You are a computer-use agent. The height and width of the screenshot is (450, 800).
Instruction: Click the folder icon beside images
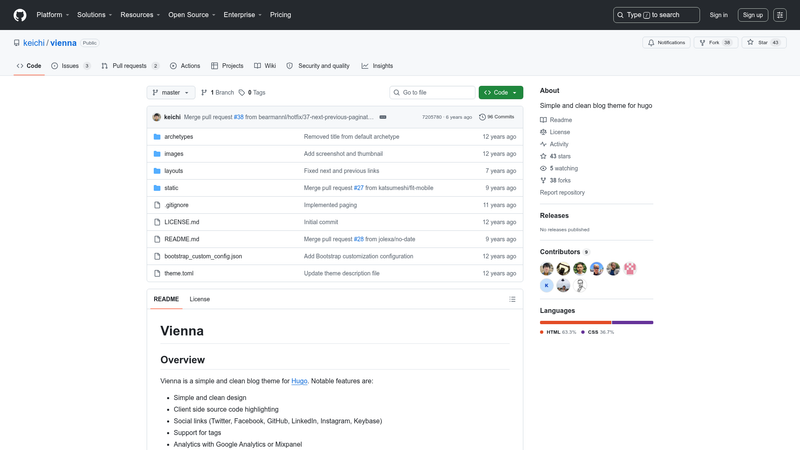click(157, 154)
